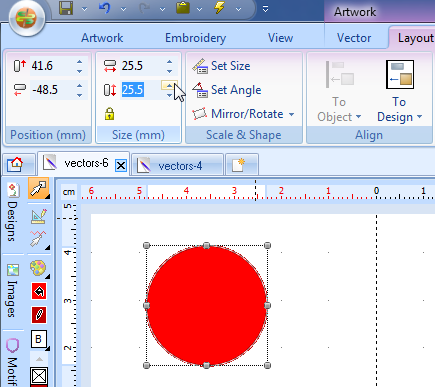This screenshot has height=387, width=435.
Task: Decrease the horizontal position -48.5 spinner
Action: 79,95
